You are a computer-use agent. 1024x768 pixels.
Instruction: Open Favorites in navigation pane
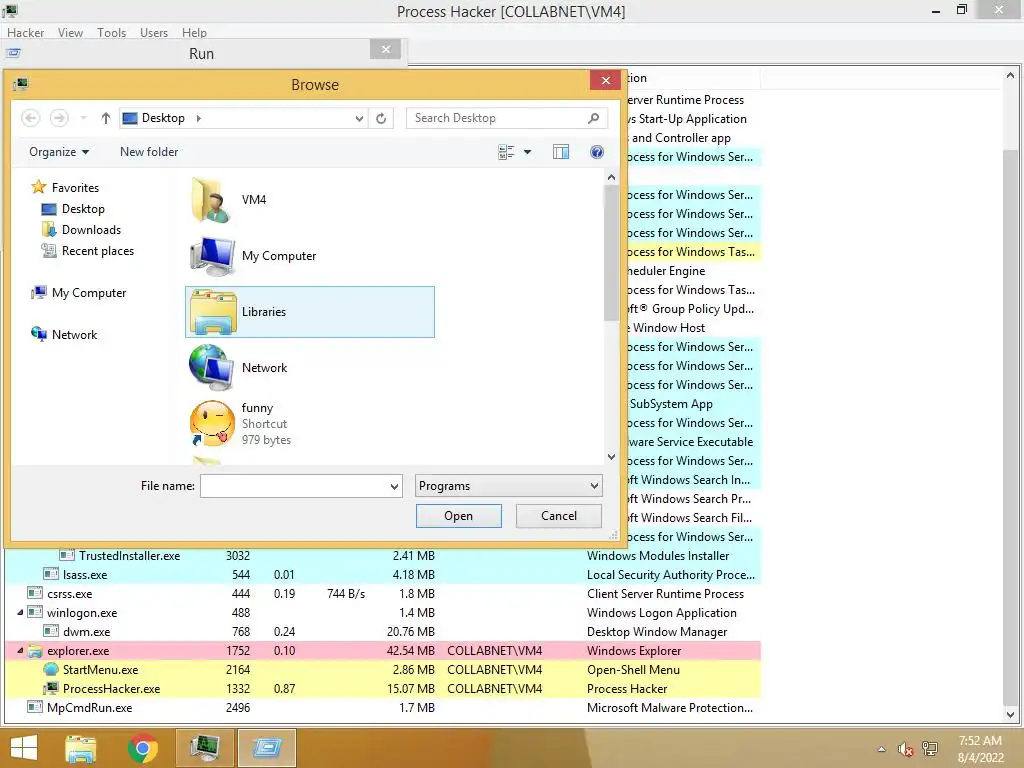[x=65, y=187]
